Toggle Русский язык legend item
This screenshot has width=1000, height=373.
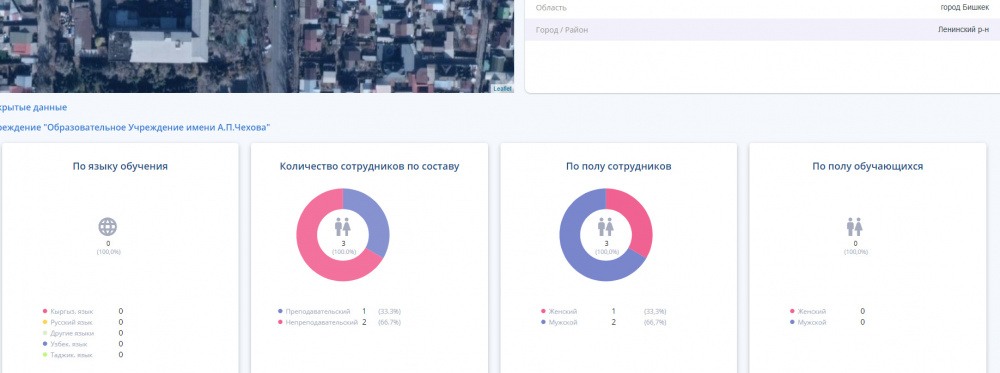point(68,322)
